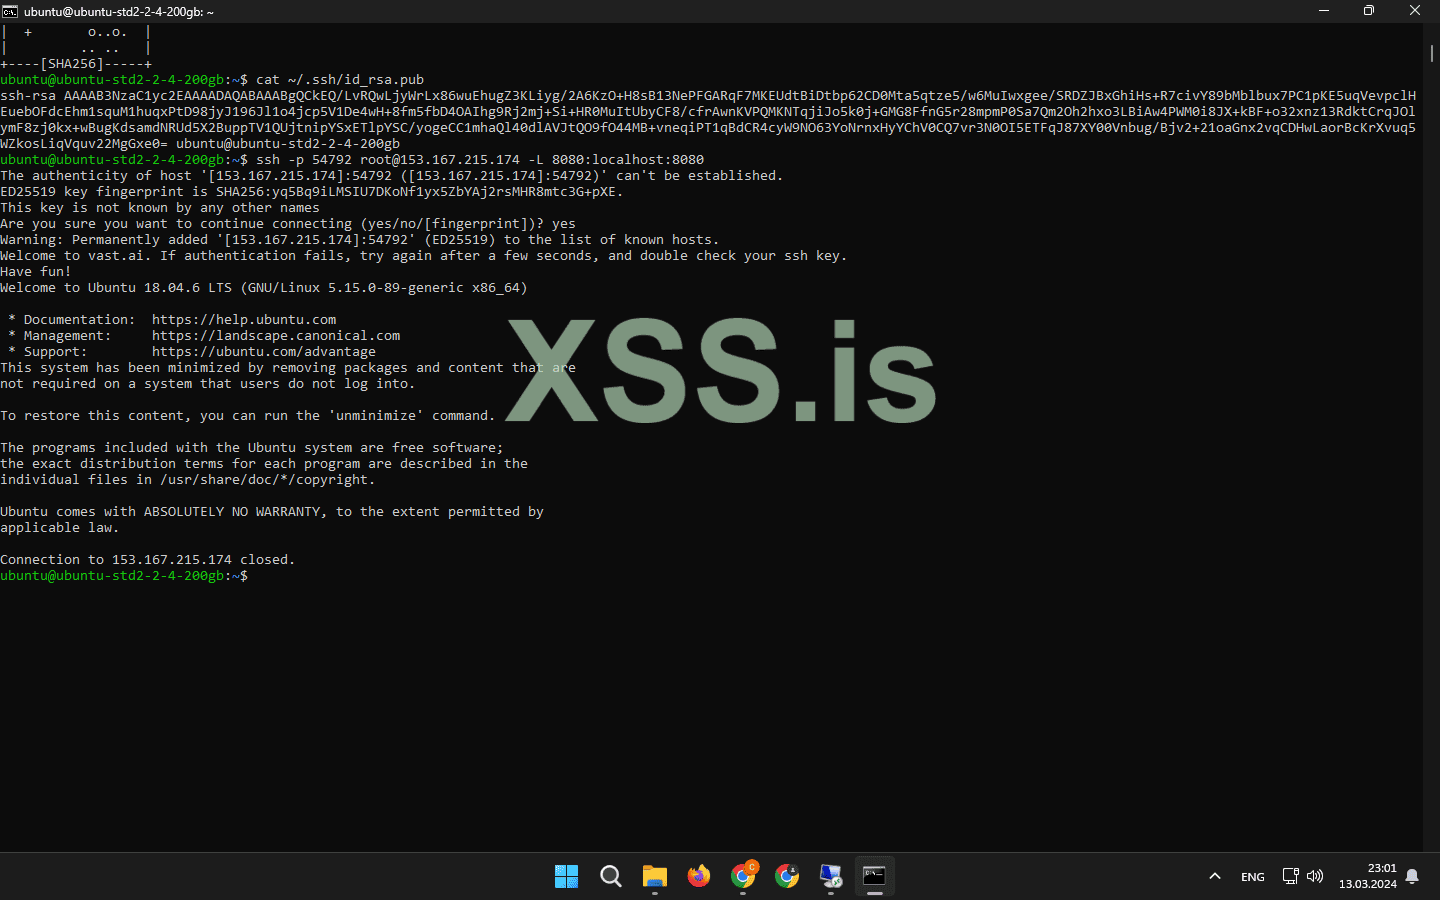Close the terminal window
This screenshot has height=900, width=1440.
(1415, 11)
